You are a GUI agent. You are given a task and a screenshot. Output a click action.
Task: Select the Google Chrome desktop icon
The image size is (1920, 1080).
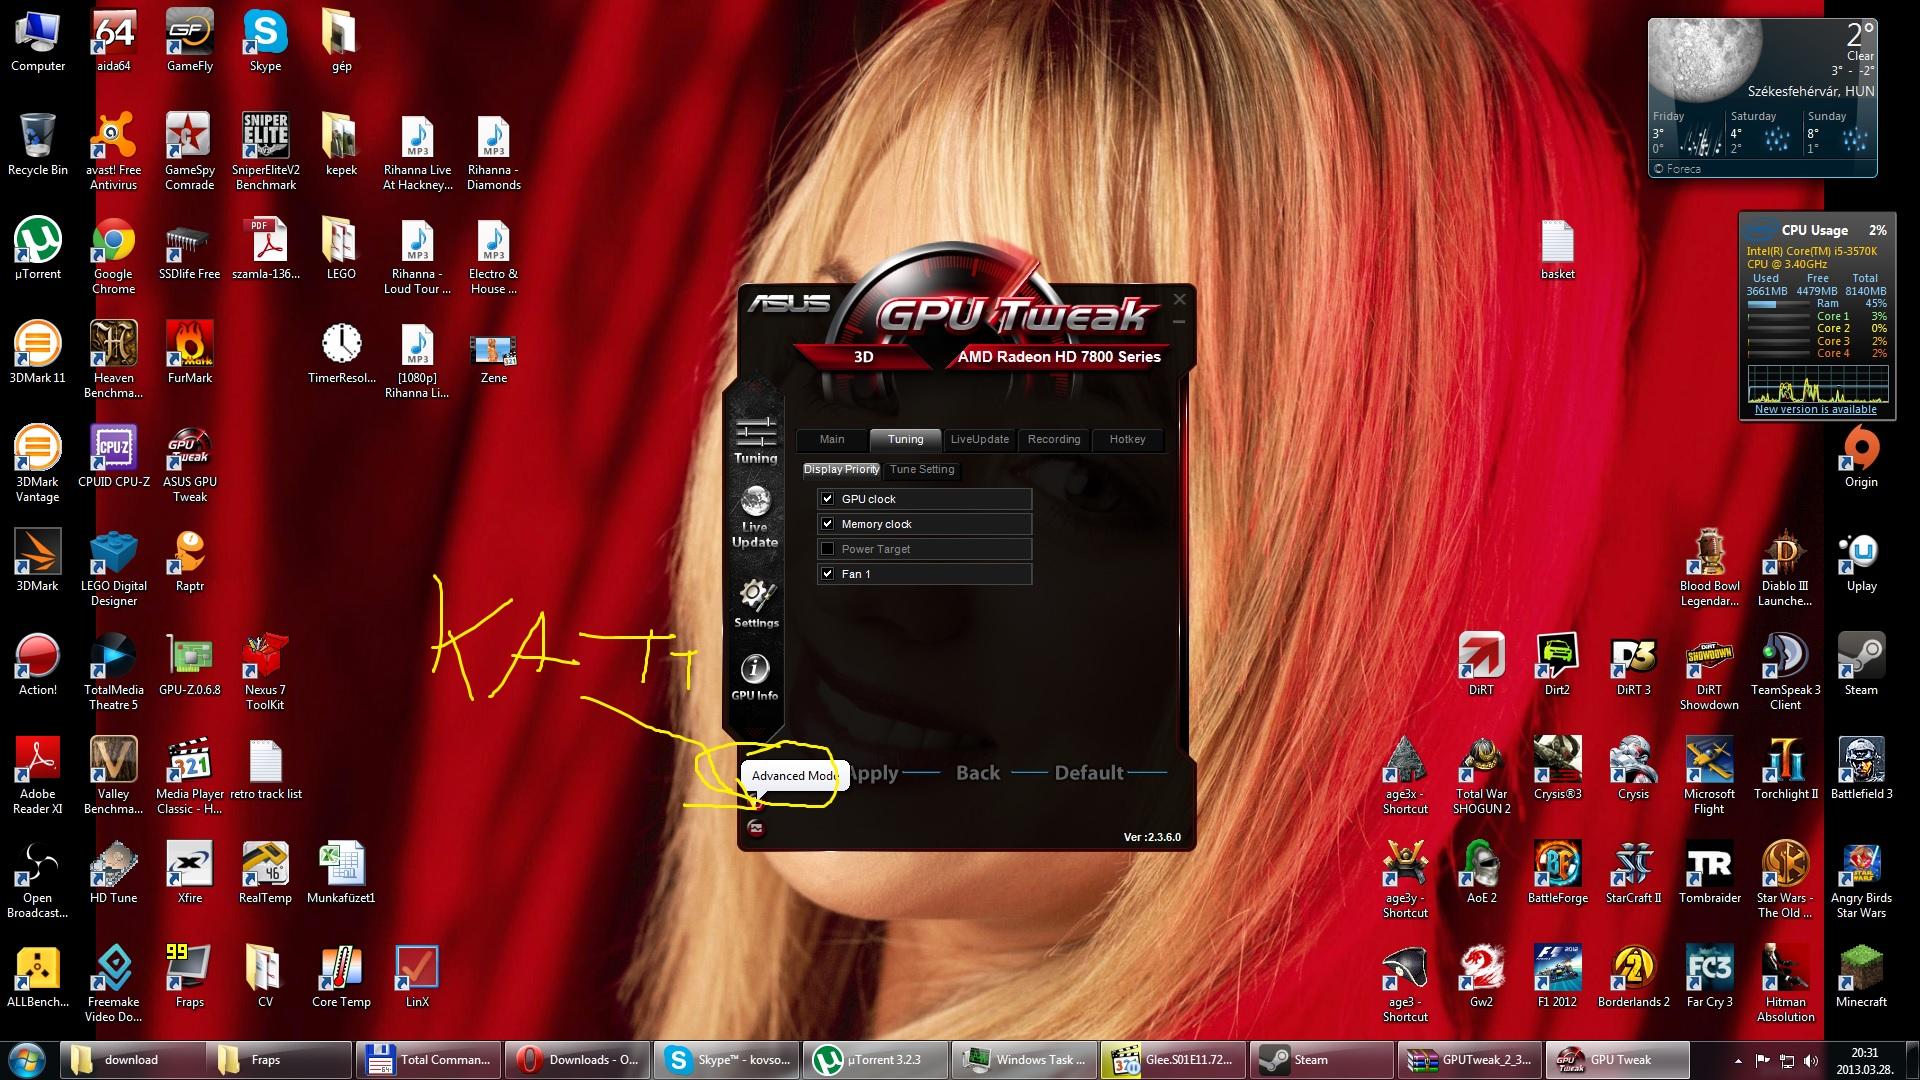pyautogui.click(x=114, y=257)
